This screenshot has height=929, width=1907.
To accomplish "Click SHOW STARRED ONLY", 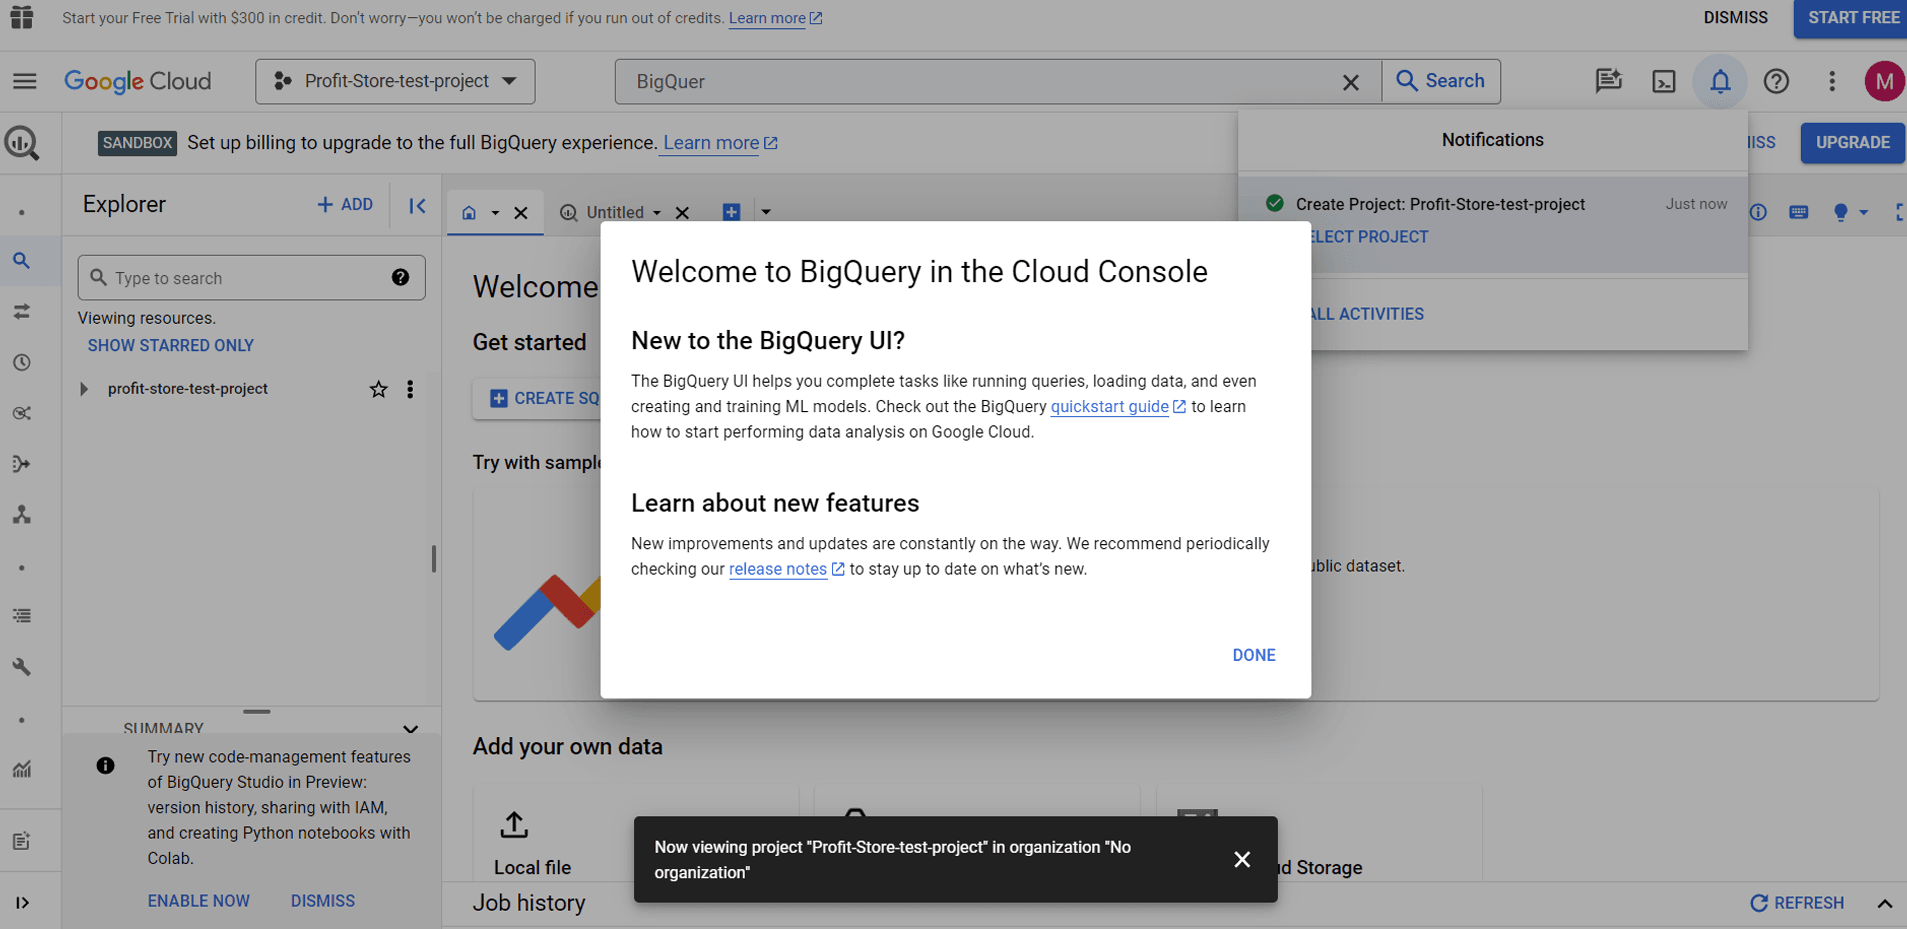I will 171,345.
